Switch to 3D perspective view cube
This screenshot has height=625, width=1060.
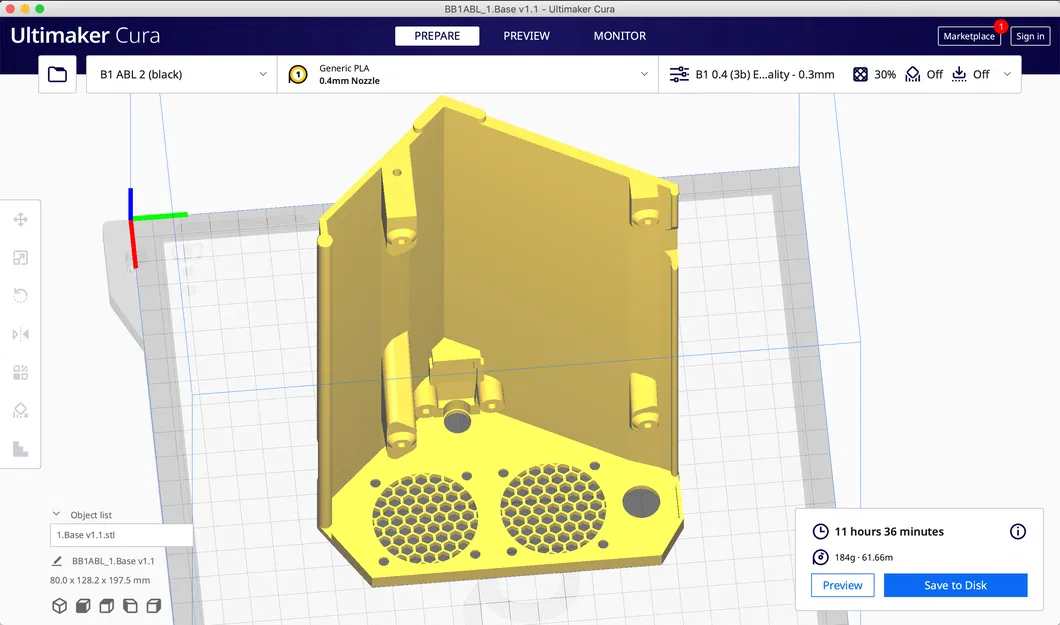[x=59, y=606]
